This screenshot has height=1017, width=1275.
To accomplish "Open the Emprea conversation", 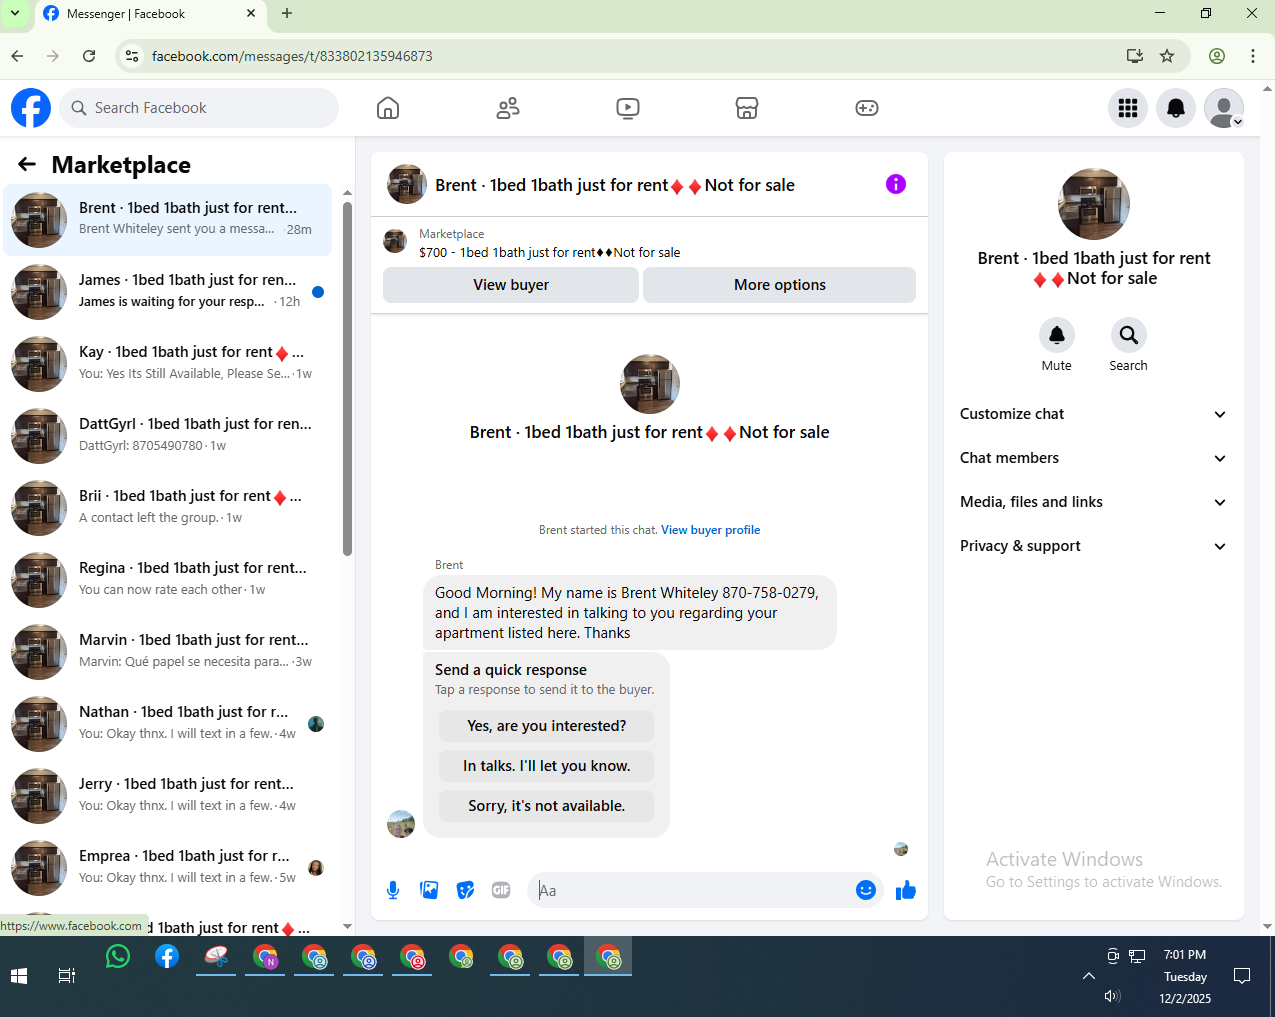I will (168, 868).
